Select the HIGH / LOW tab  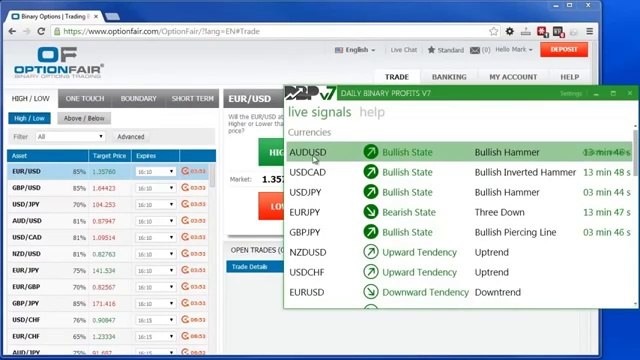pyautogui.click(x=31, y=98)
